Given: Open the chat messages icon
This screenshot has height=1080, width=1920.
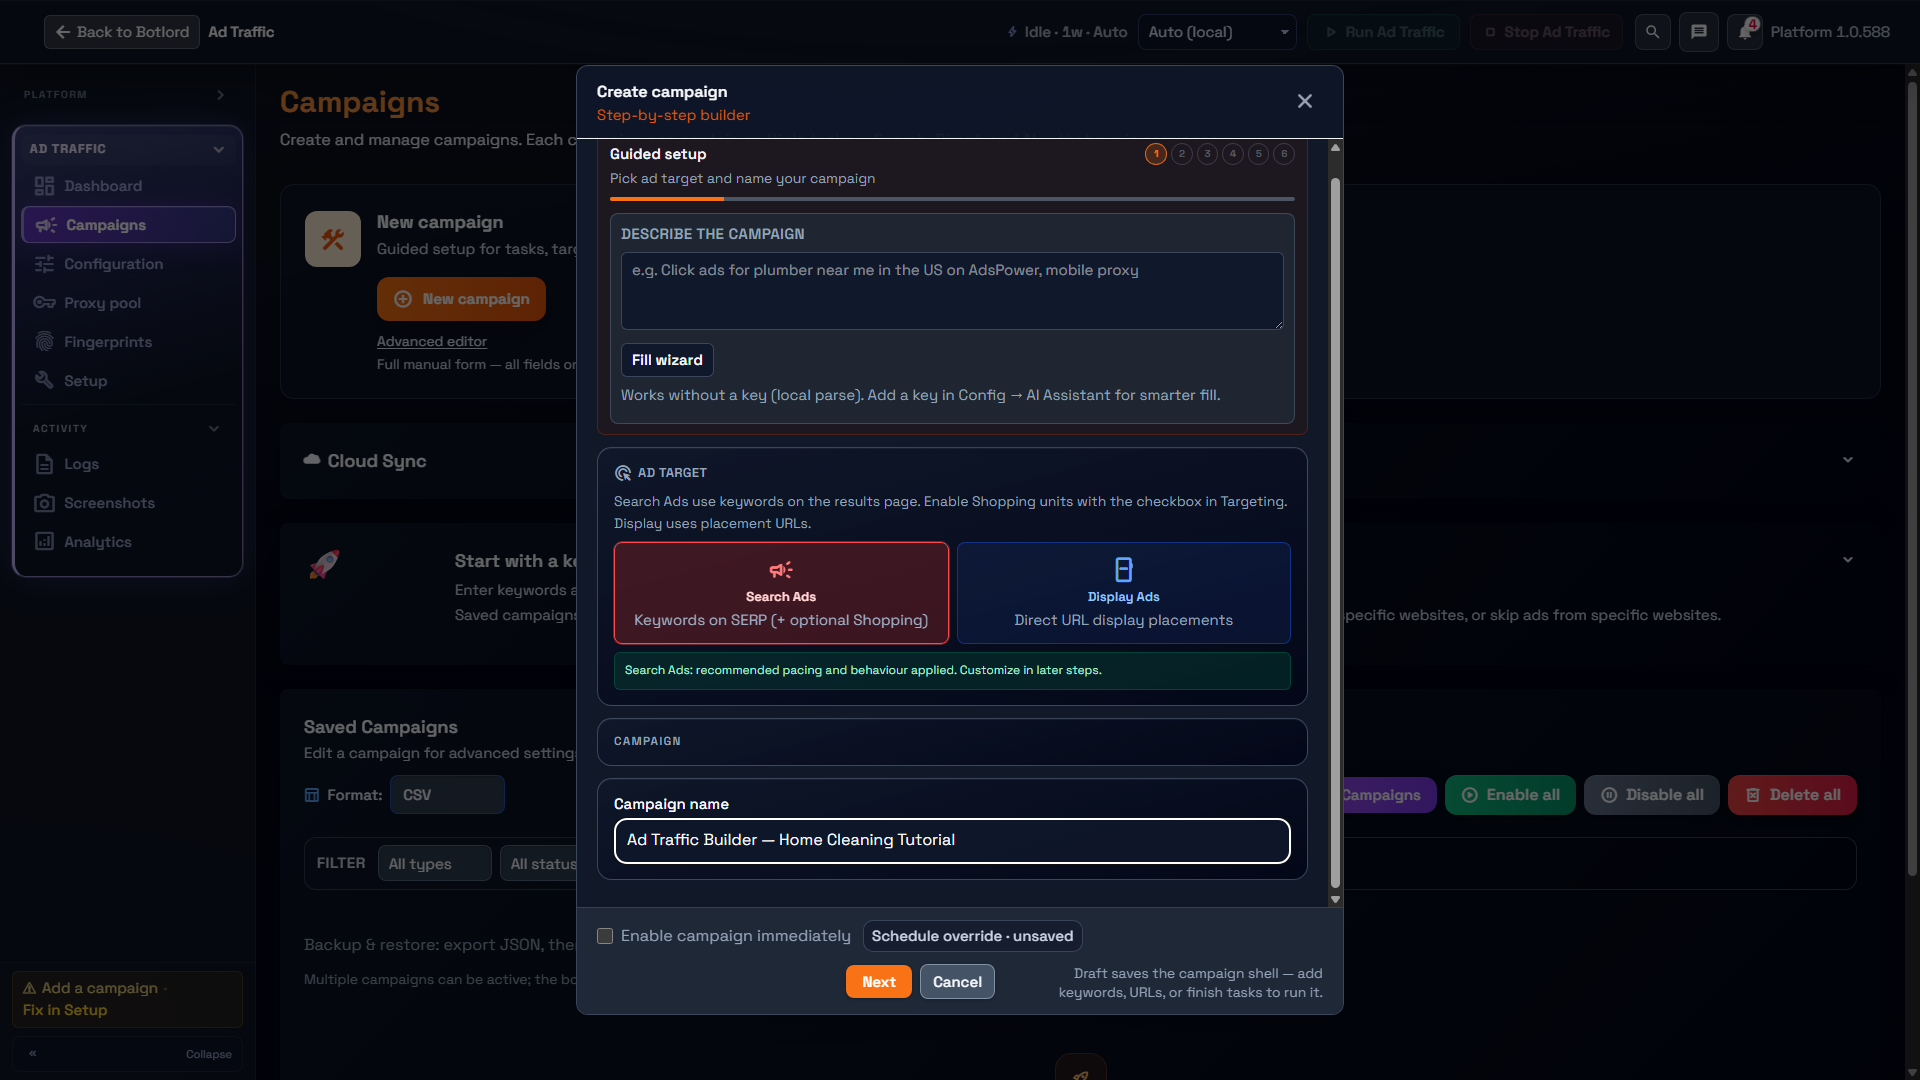Looking at the screenshot, I should (x=1698, y=32).
